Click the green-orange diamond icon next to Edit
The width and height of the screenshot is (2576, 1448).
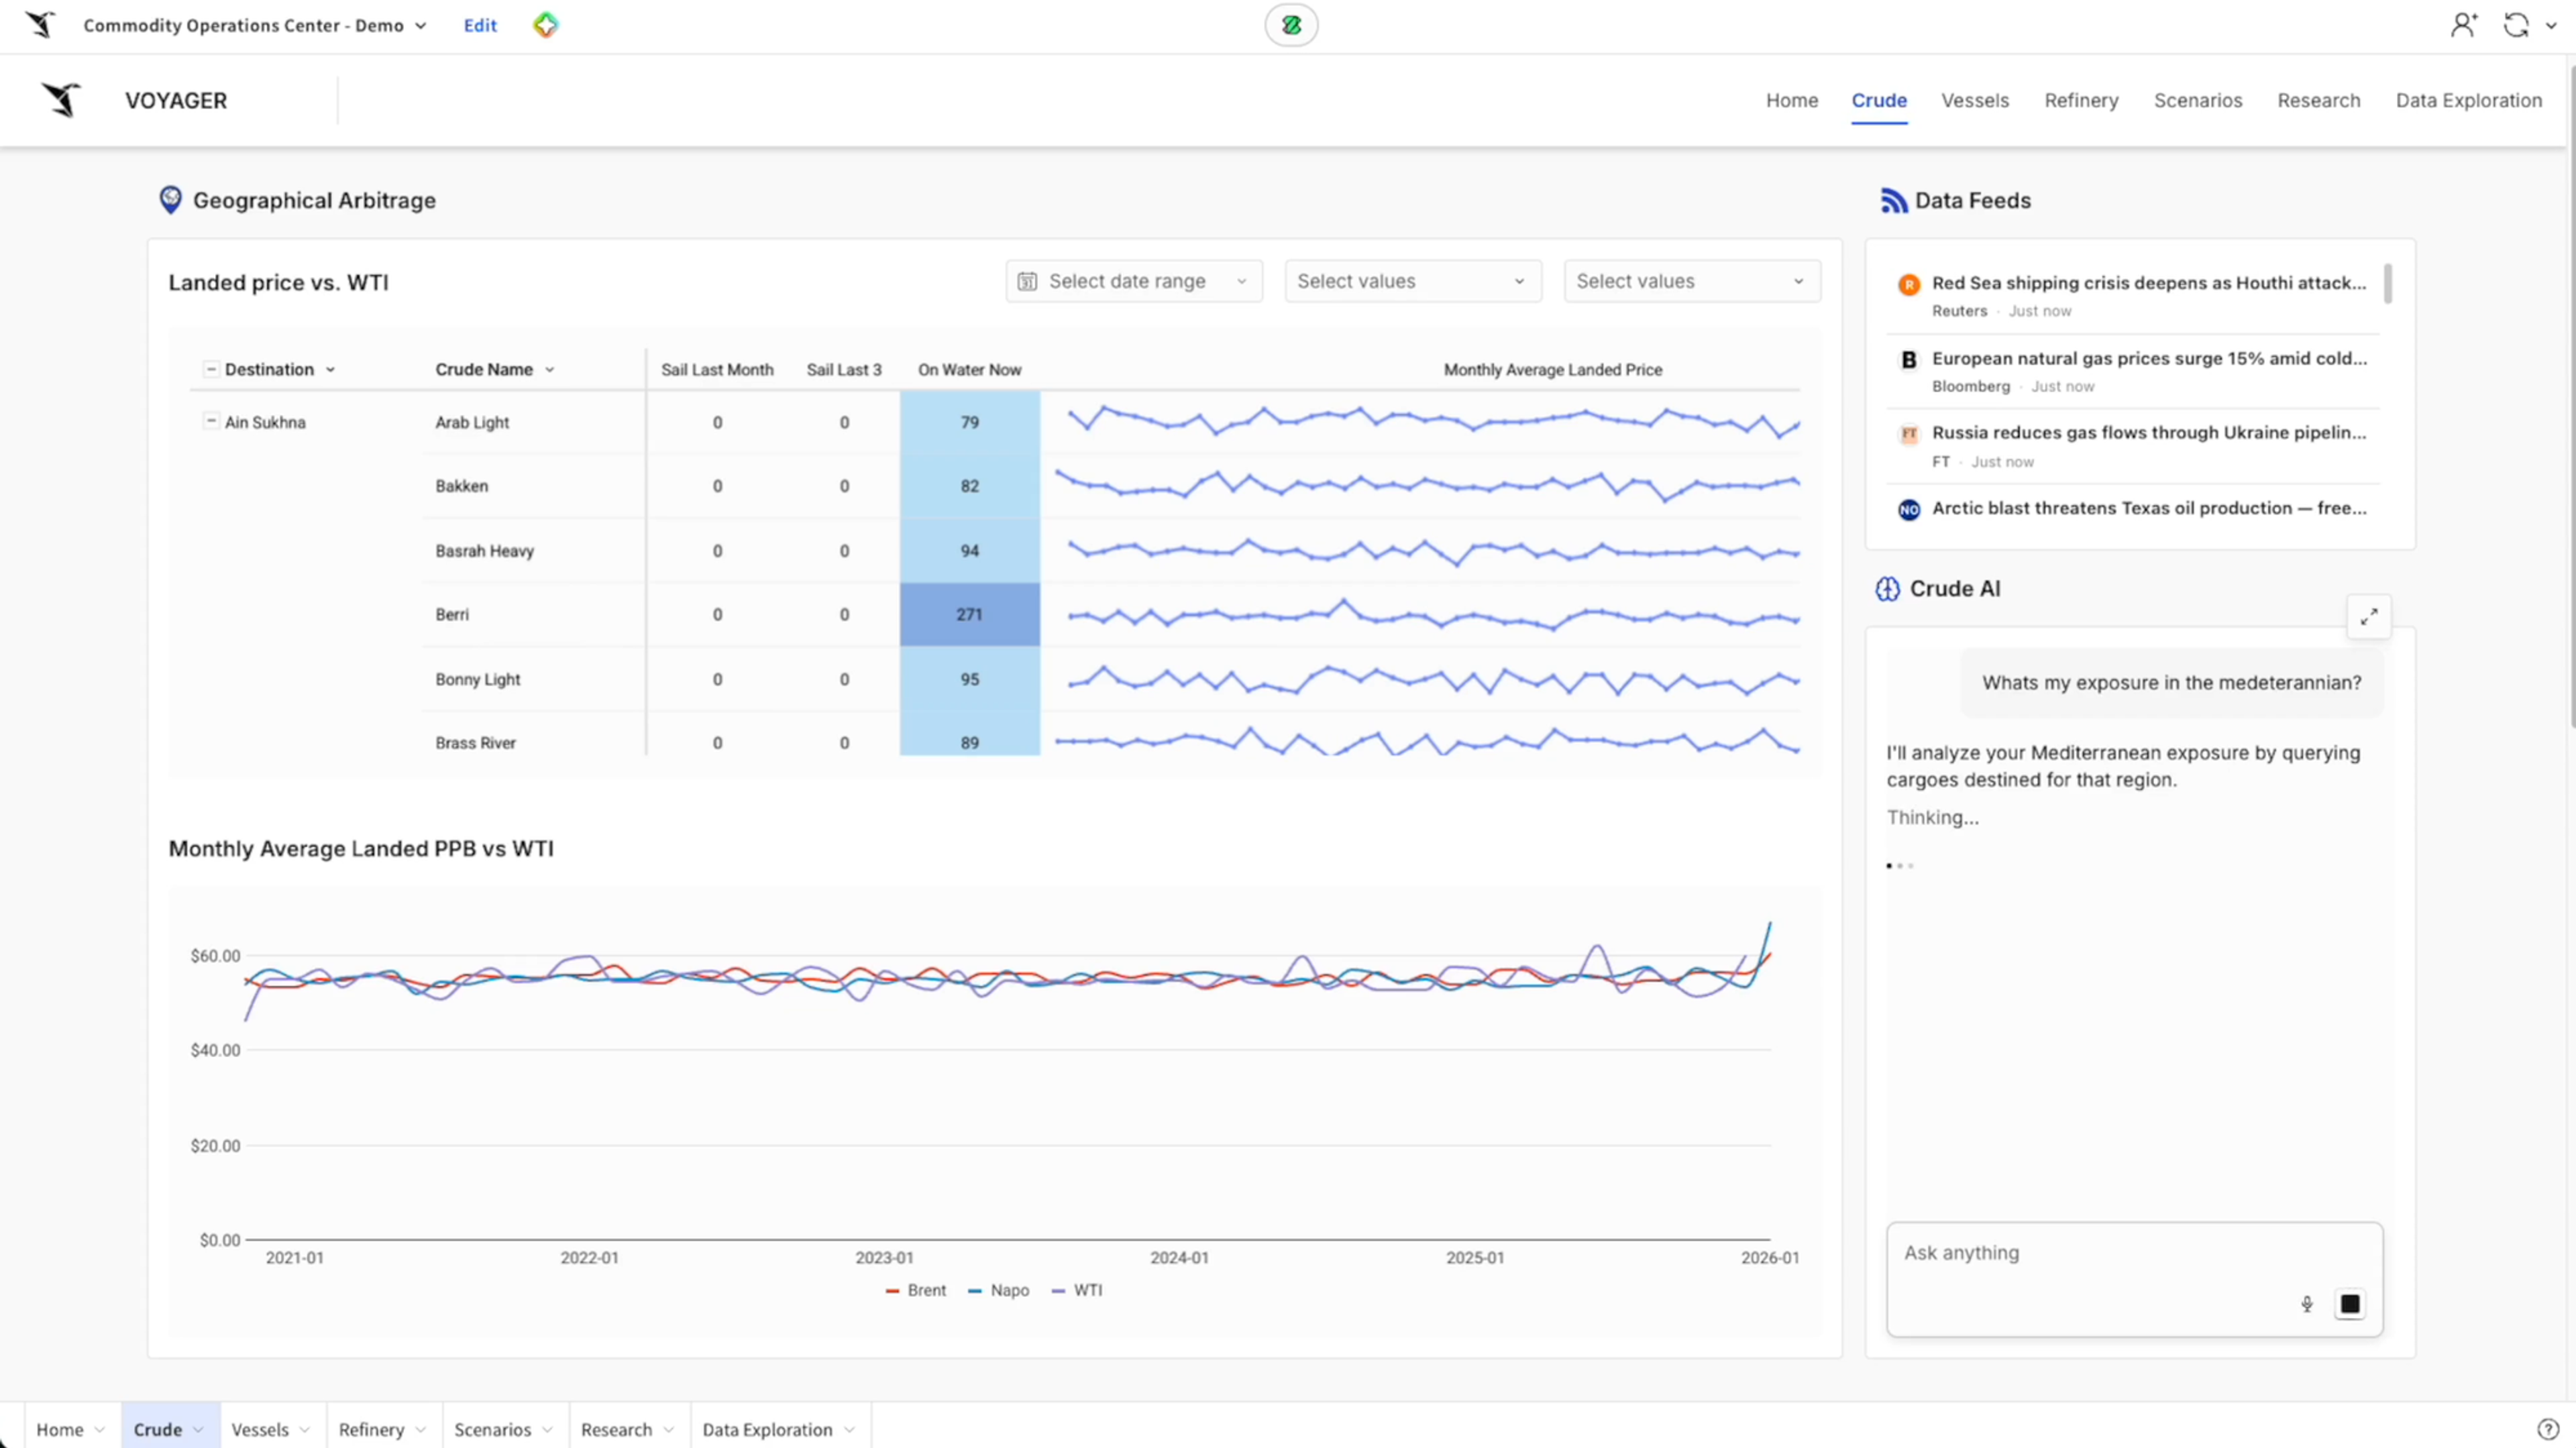[x=545, y=25]
